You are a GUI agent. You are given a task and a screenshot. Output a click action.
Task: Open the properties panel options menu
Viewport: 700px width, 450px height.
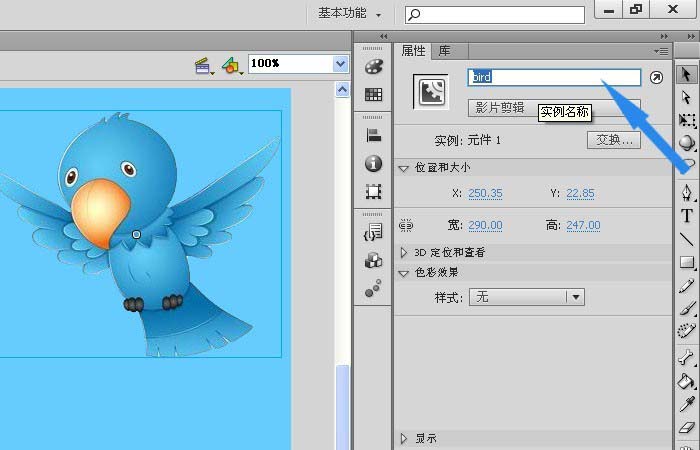click(x=661, y=51)
